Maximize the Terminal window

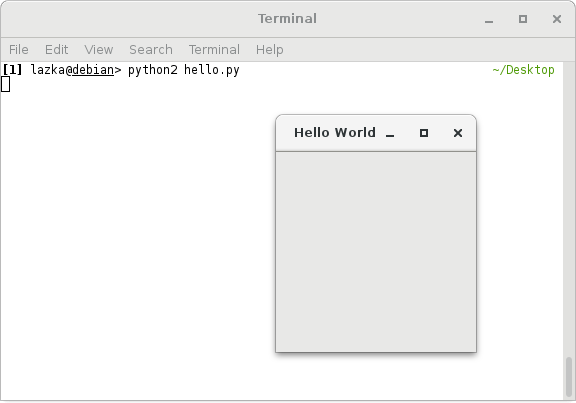[523, 19]
